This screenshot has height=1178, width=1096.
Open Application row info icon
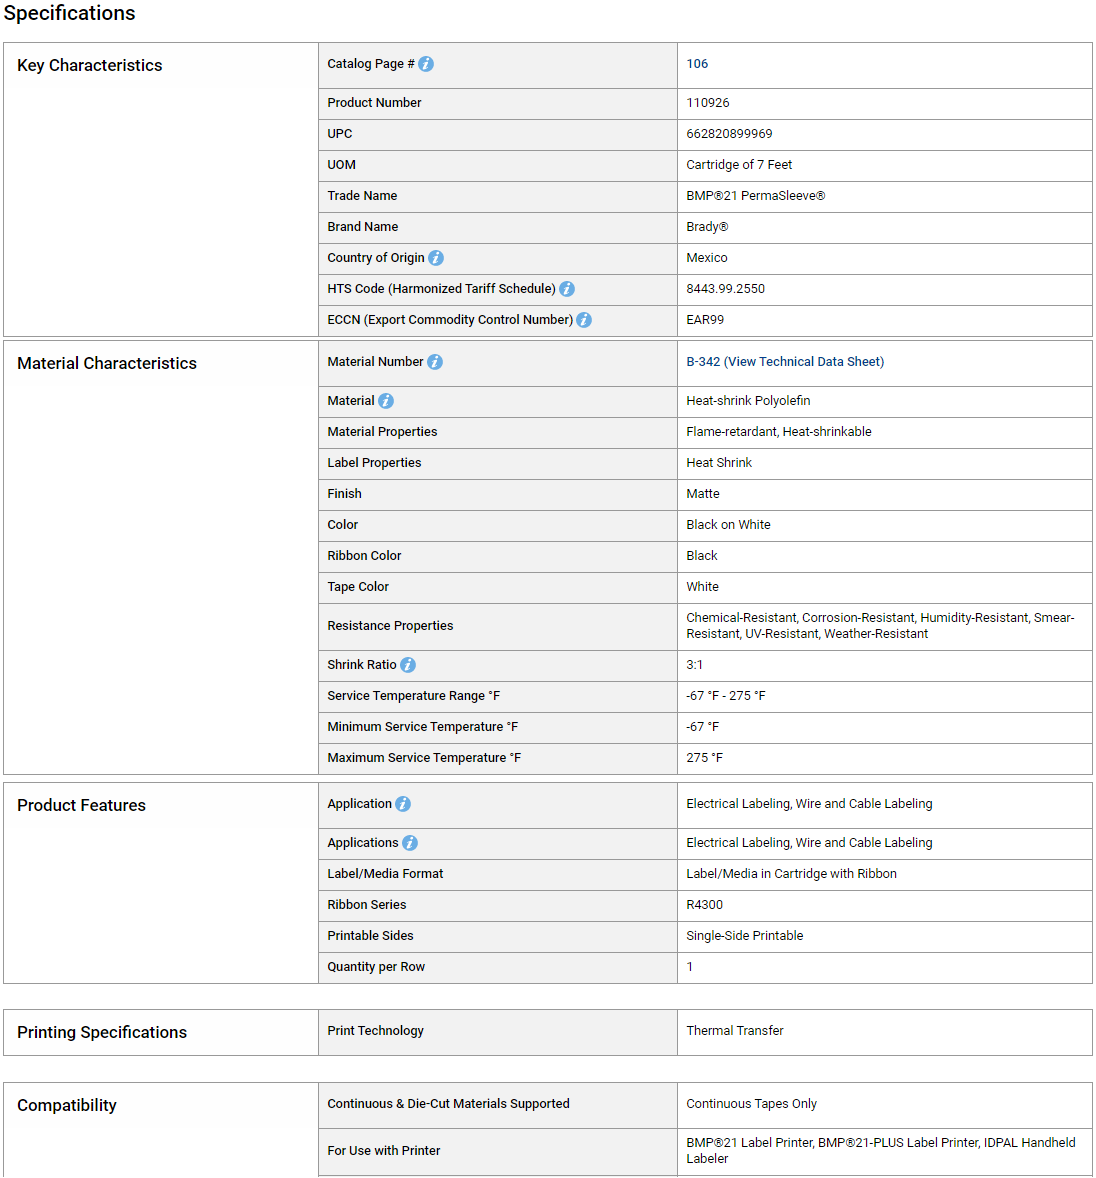click(x=403, y=804)
